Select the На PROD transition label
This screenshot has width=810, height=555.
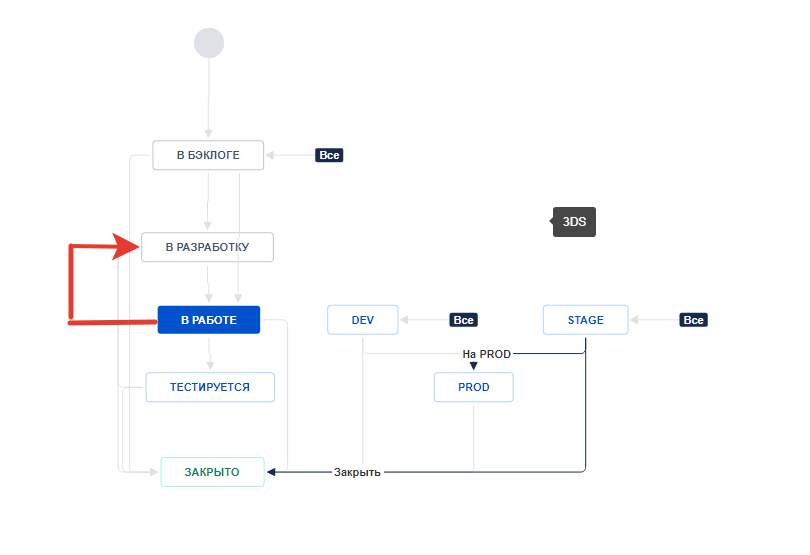click(486, 354)
